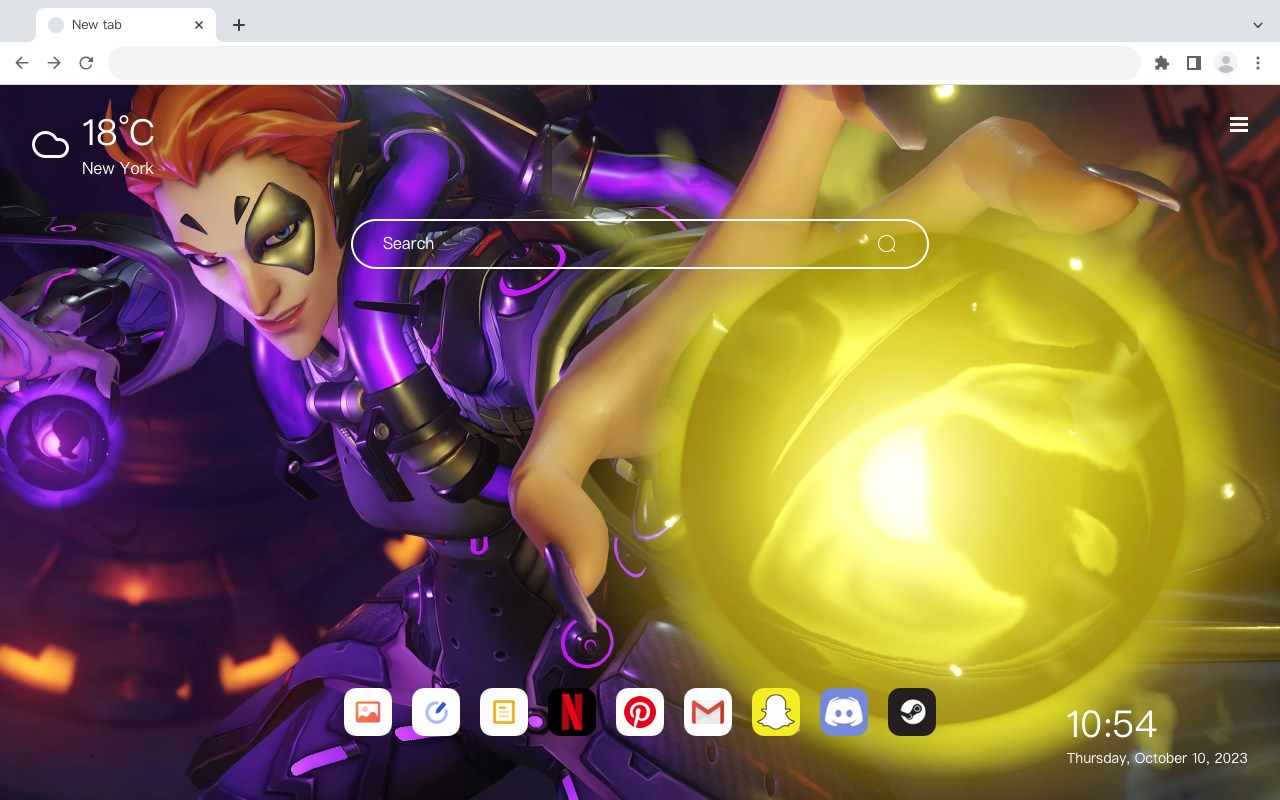
Task: Click the magnifier search icon
Action: (887, 244)
